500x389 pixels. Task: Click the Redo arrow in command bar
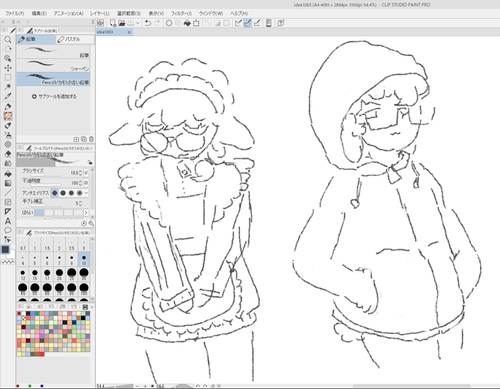tap(157, 23)
